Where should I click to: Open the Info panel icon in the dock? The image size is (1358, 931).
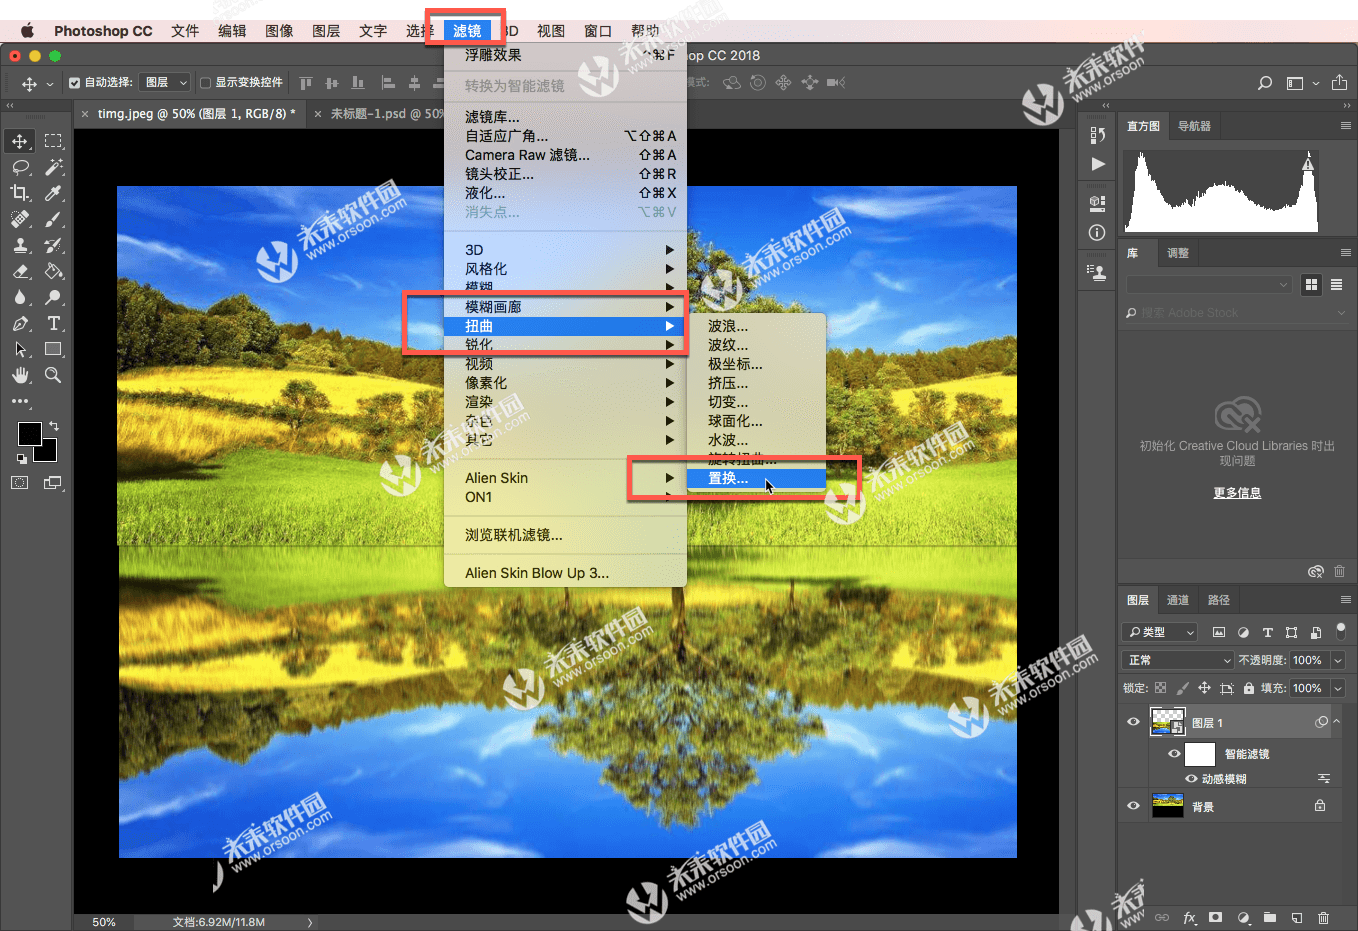1097,232
